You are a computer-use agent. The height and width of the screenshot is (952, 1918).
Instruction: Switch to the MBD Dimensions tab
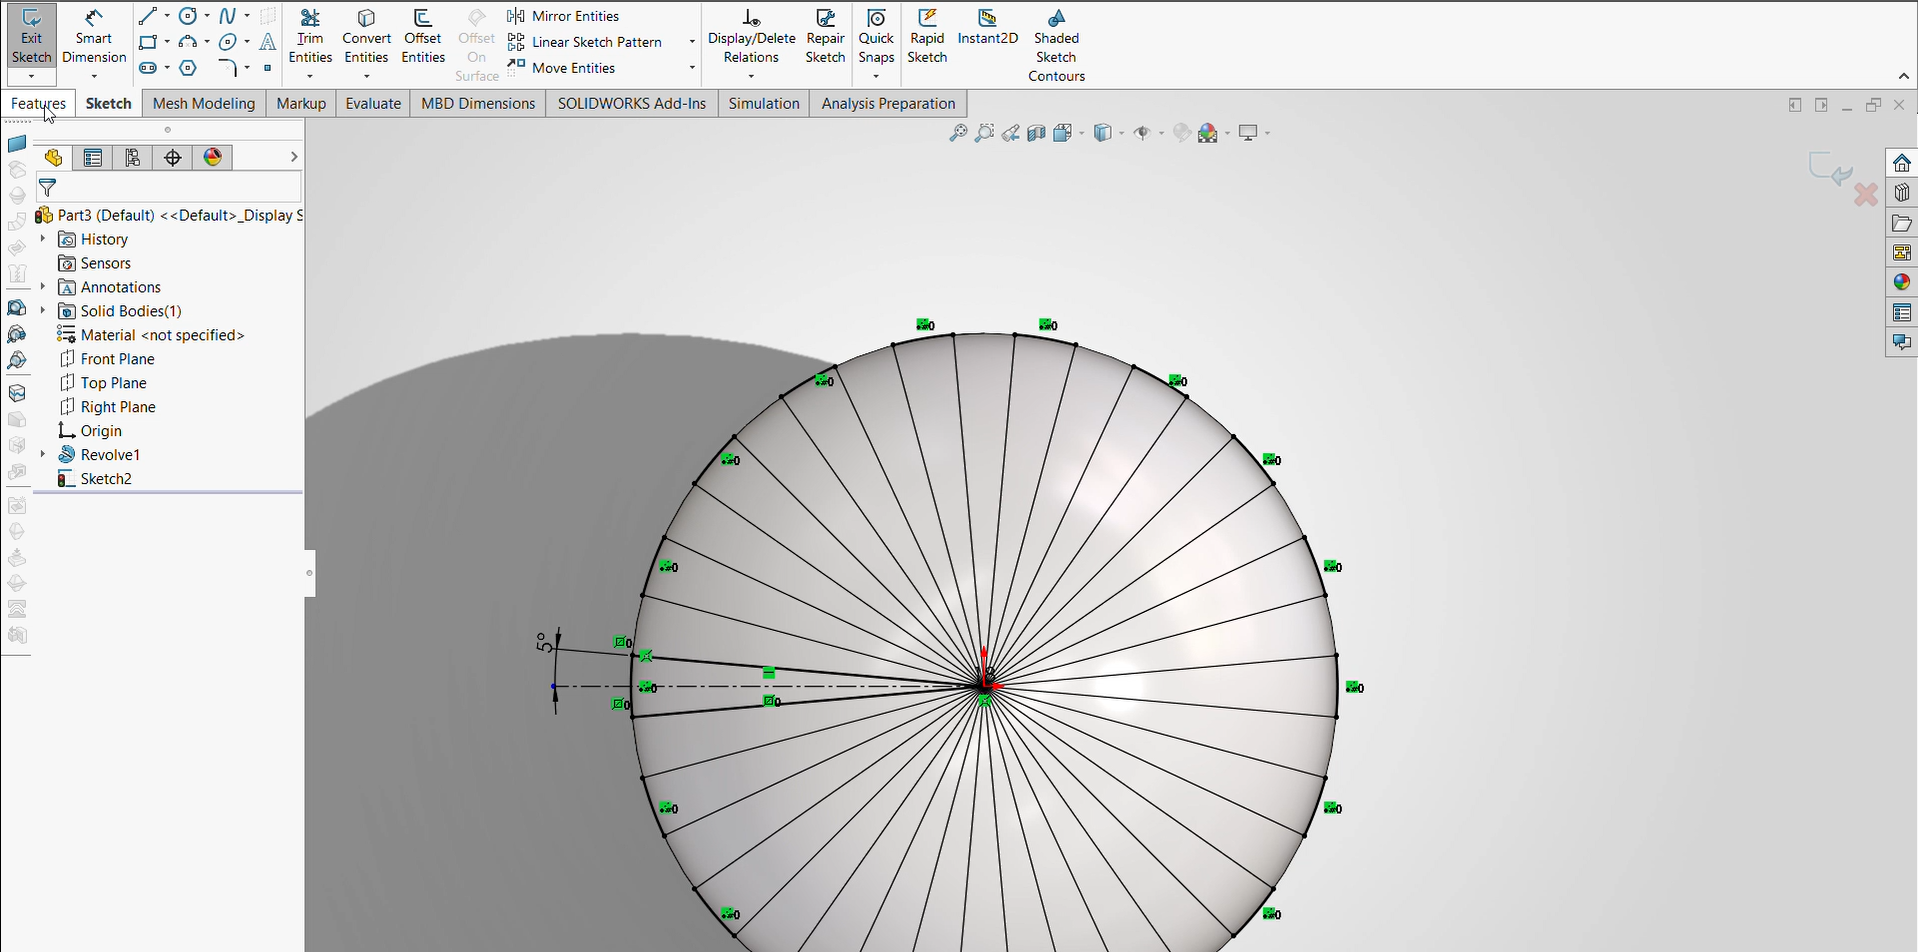(478, 103)
